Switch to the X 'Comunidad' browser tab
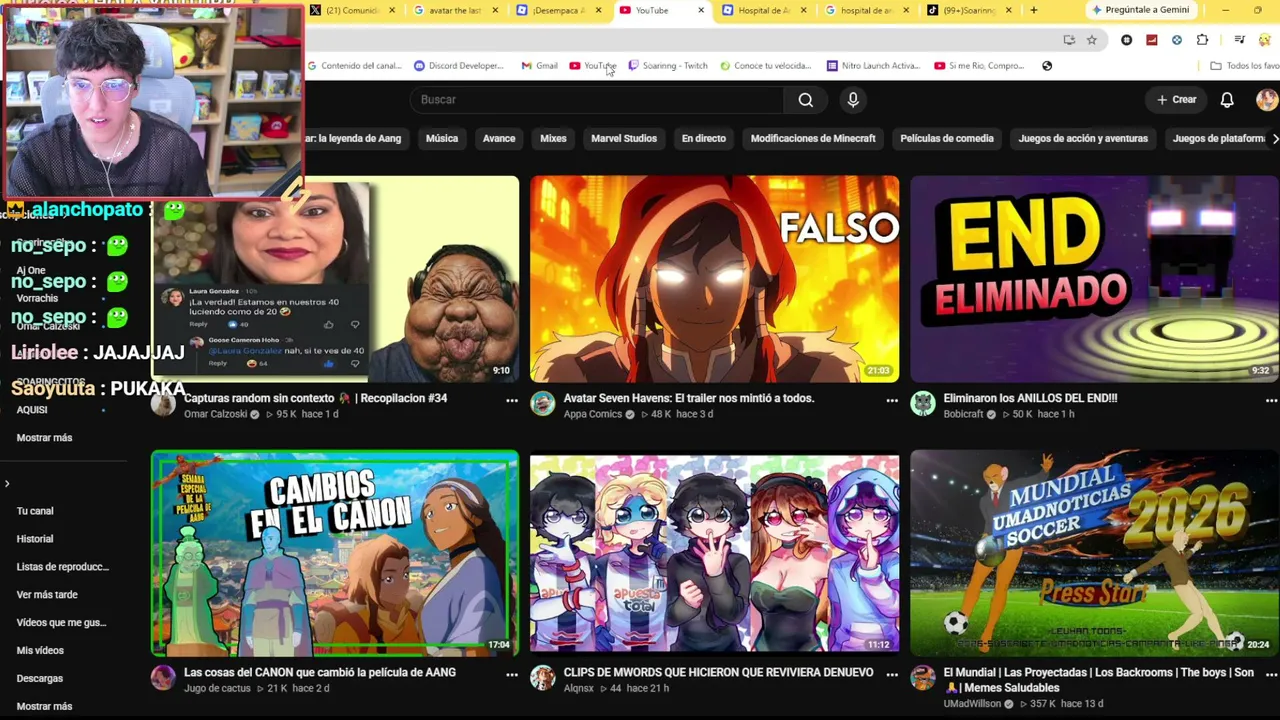Image resolution: width=1280 pixels, height=720 pixels. point(352,10)
